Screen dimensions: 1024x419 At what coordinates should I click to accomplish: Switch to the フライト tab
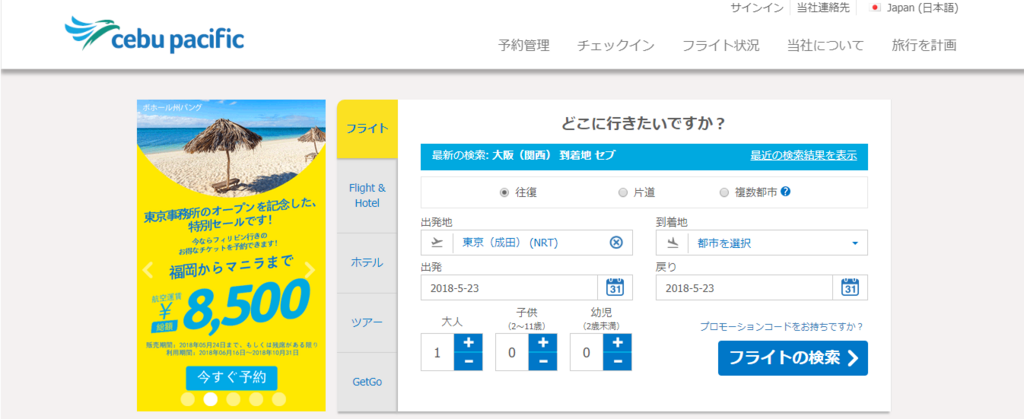pyautogui.click(x=367, y=129)
